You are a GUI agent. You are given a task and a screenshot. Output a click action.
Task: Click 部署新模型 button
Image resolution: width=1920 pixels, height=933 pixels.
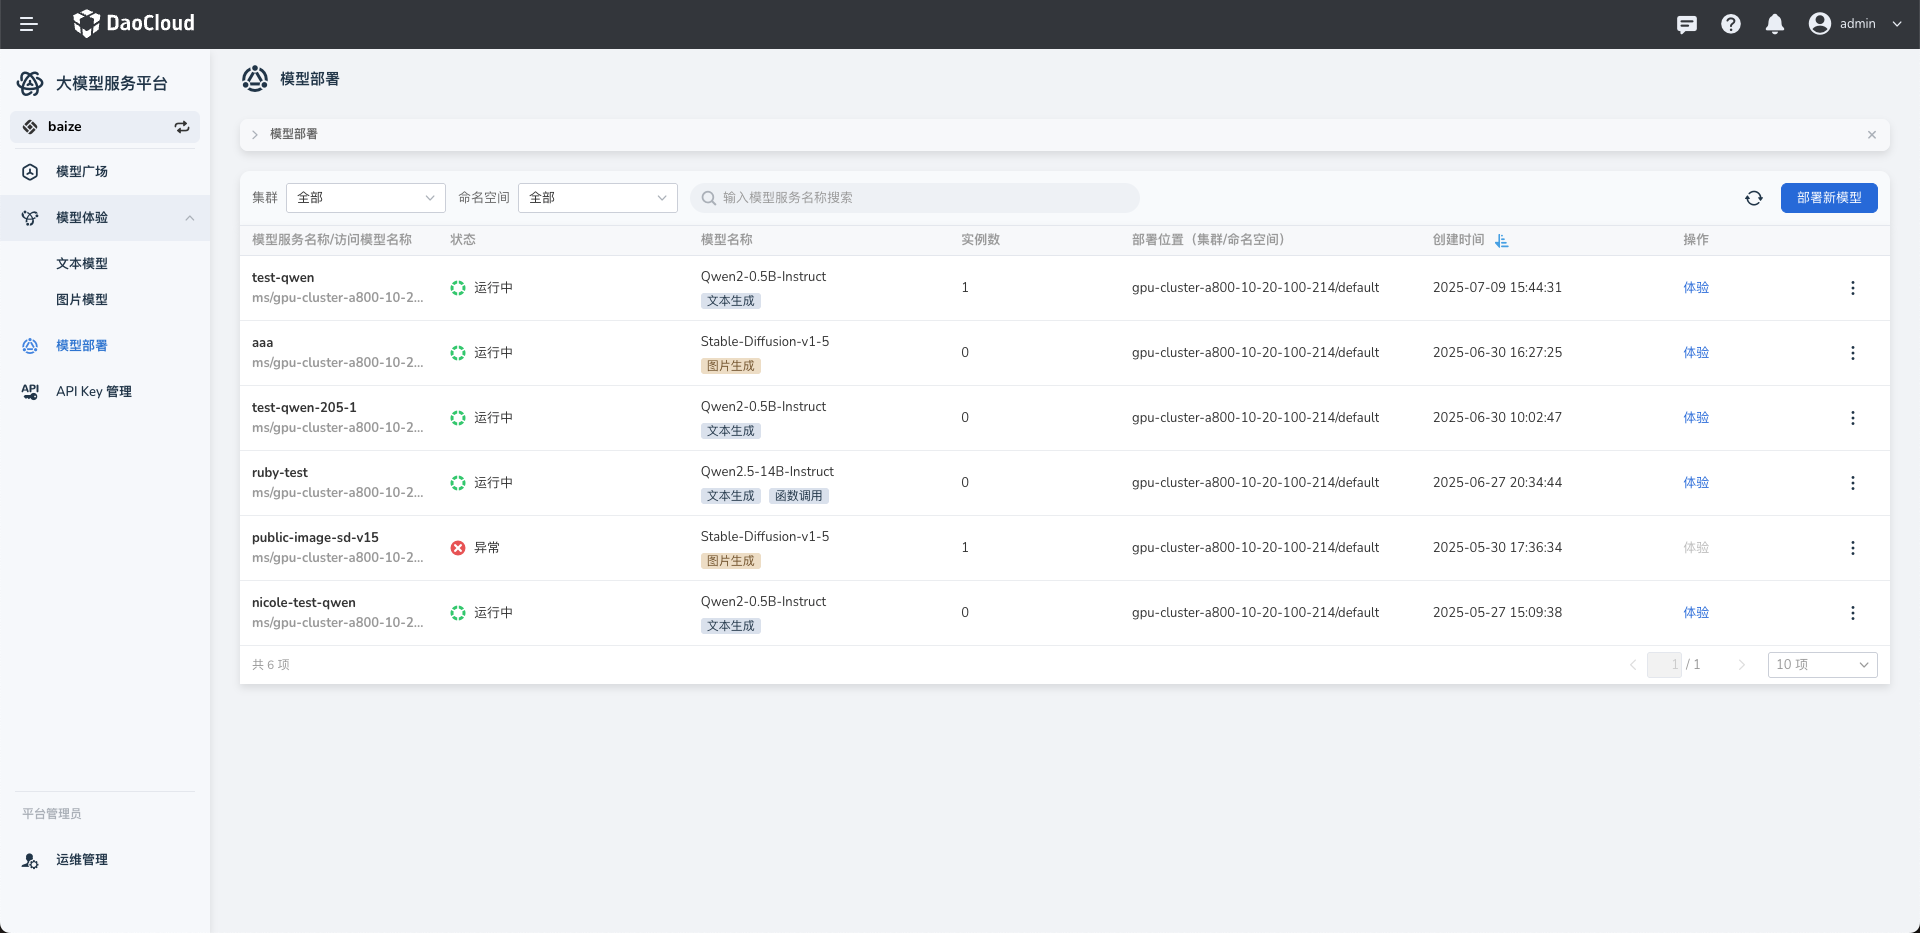click(1828, 198)
